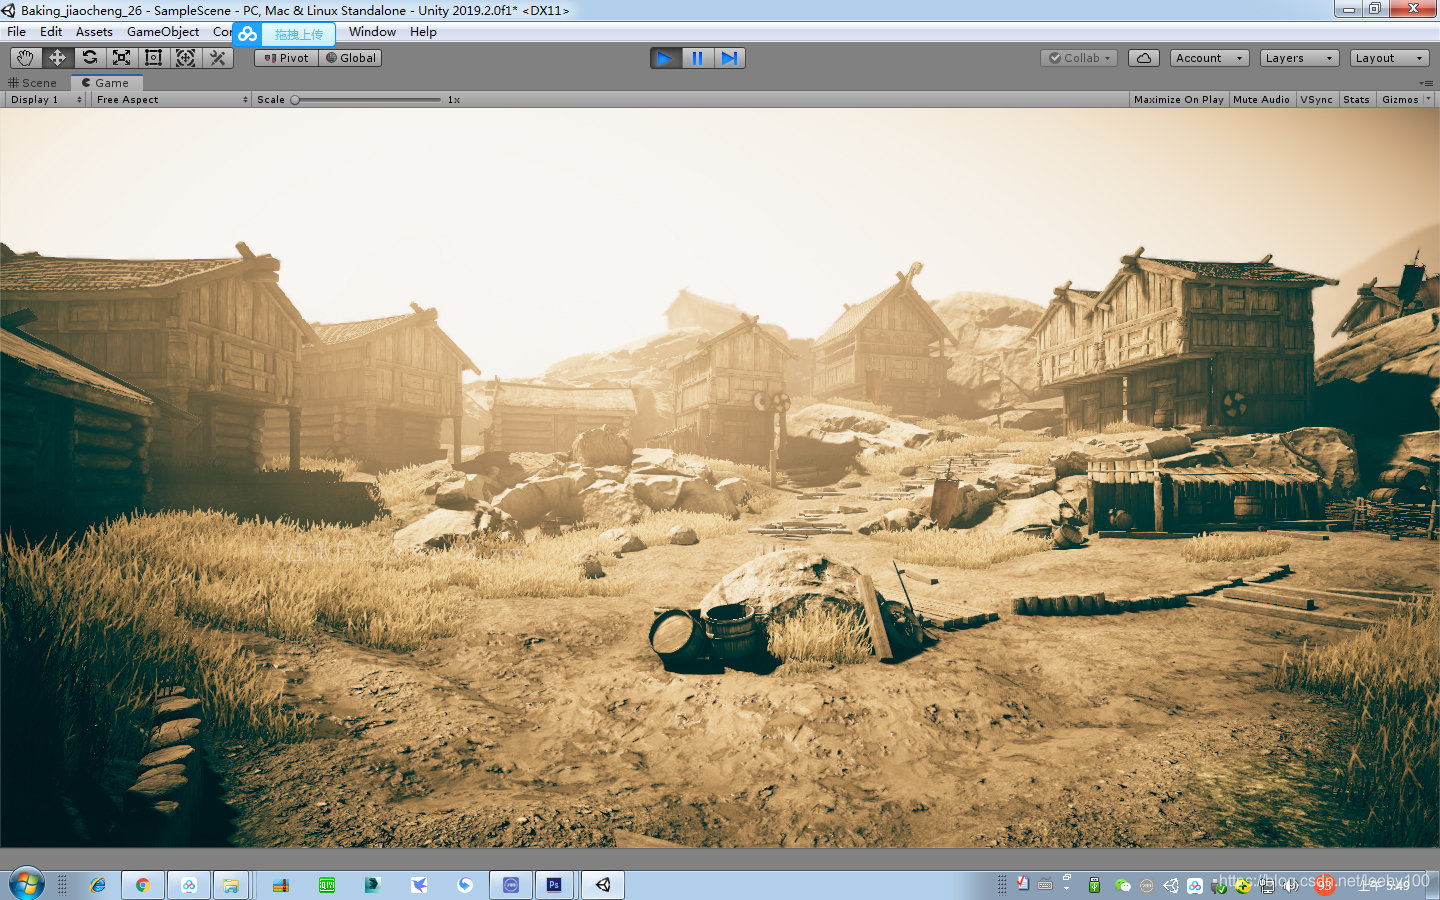
Task: Open Windows Explorer folder in taskbar
Action: tap(231, 885)
